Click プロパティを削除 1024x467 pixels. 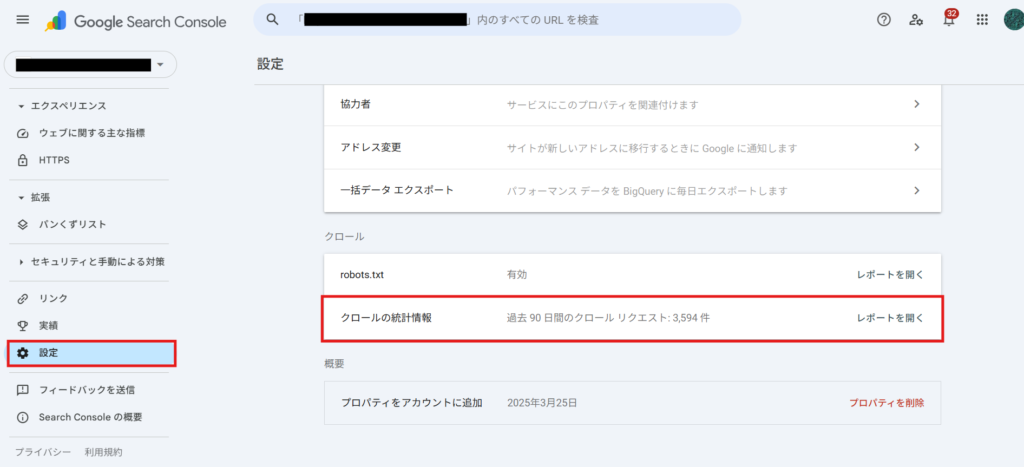coord(886,403)
